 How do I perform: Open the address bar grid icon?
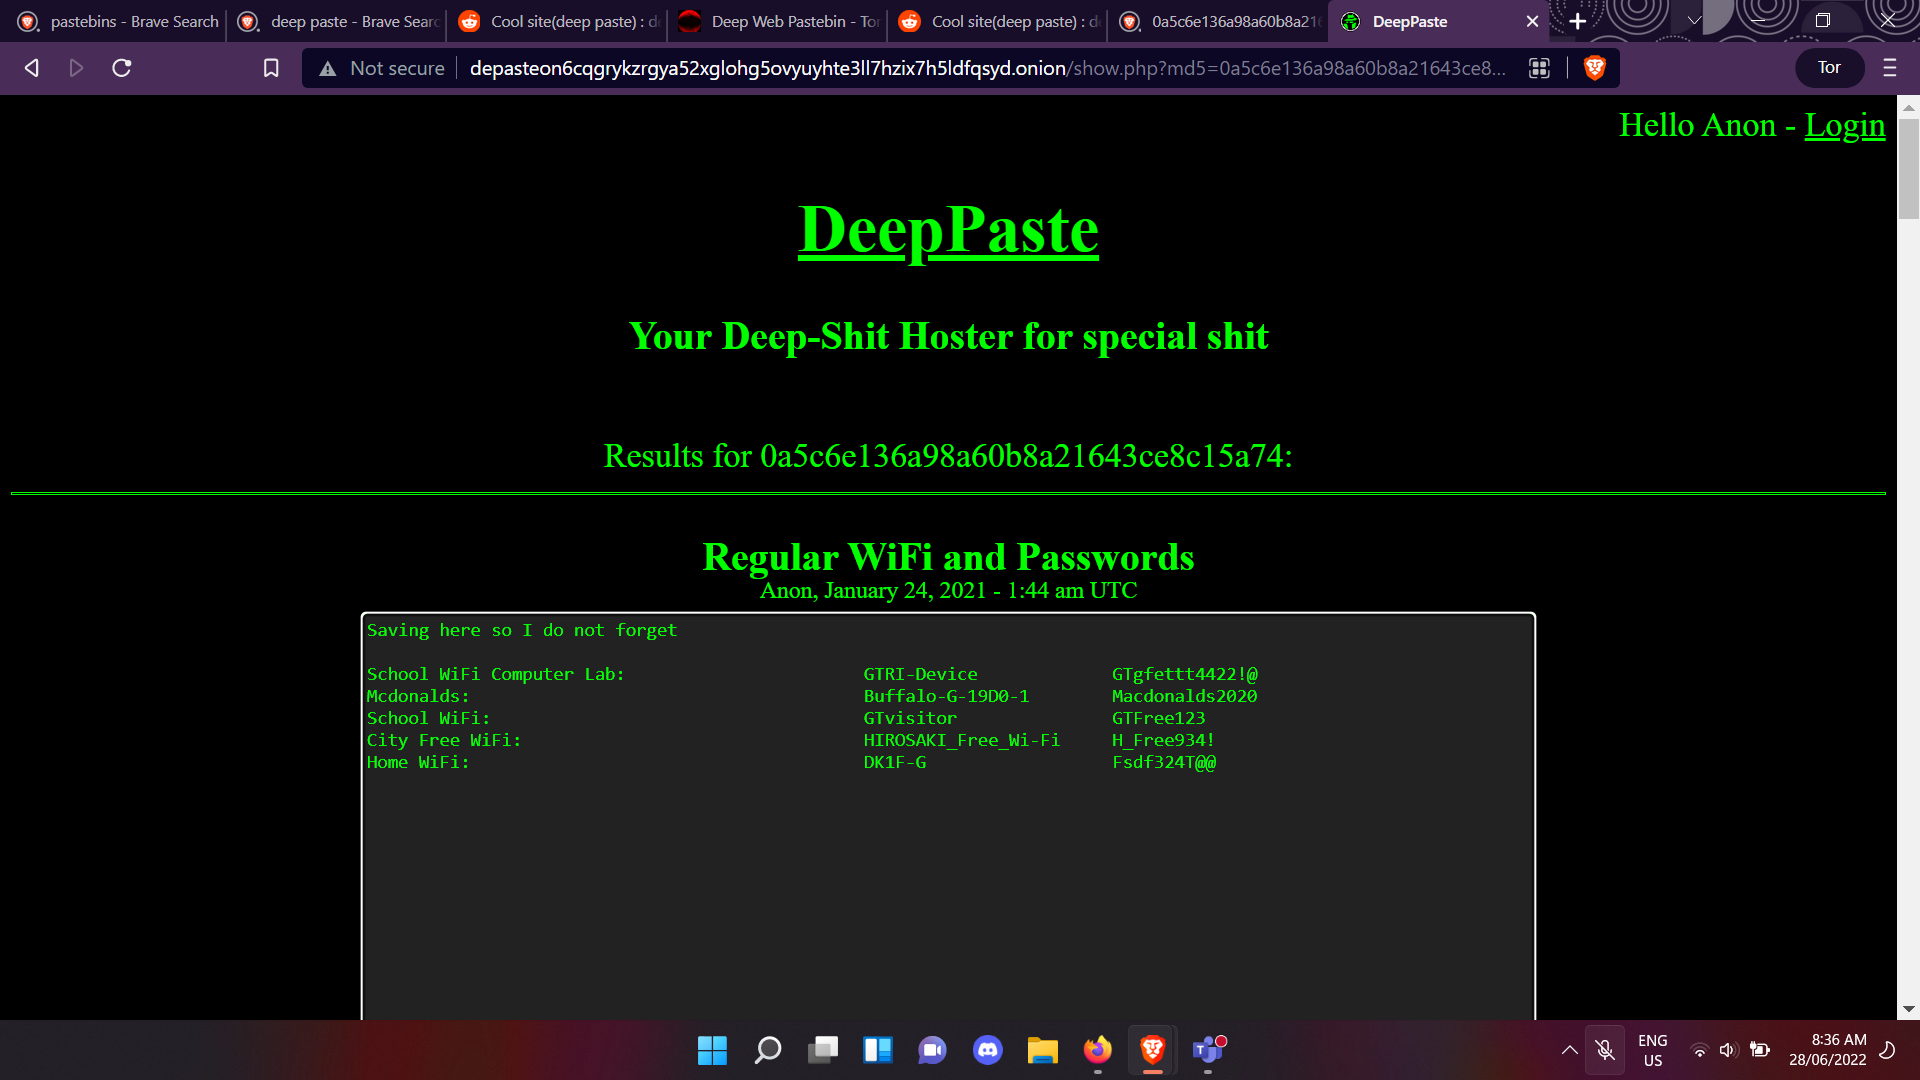[x=1539, y=68]
